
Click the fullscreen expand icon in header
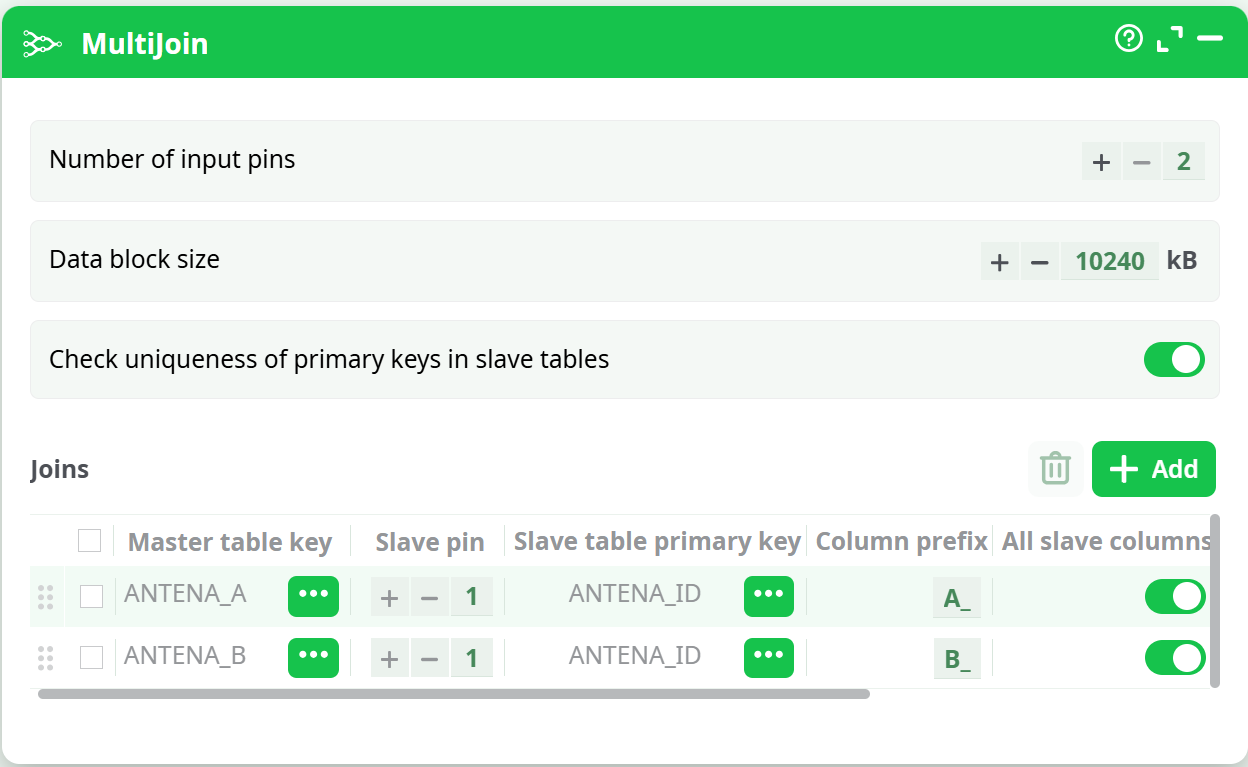pyautogui.click(x=1169, y=39)
